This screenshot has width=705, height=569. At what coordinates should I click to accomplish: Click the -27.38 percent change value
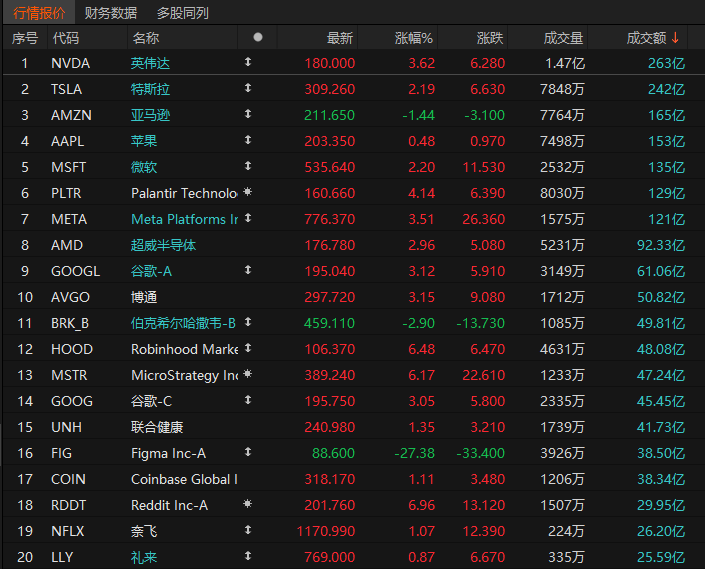[x=415, y=453]
